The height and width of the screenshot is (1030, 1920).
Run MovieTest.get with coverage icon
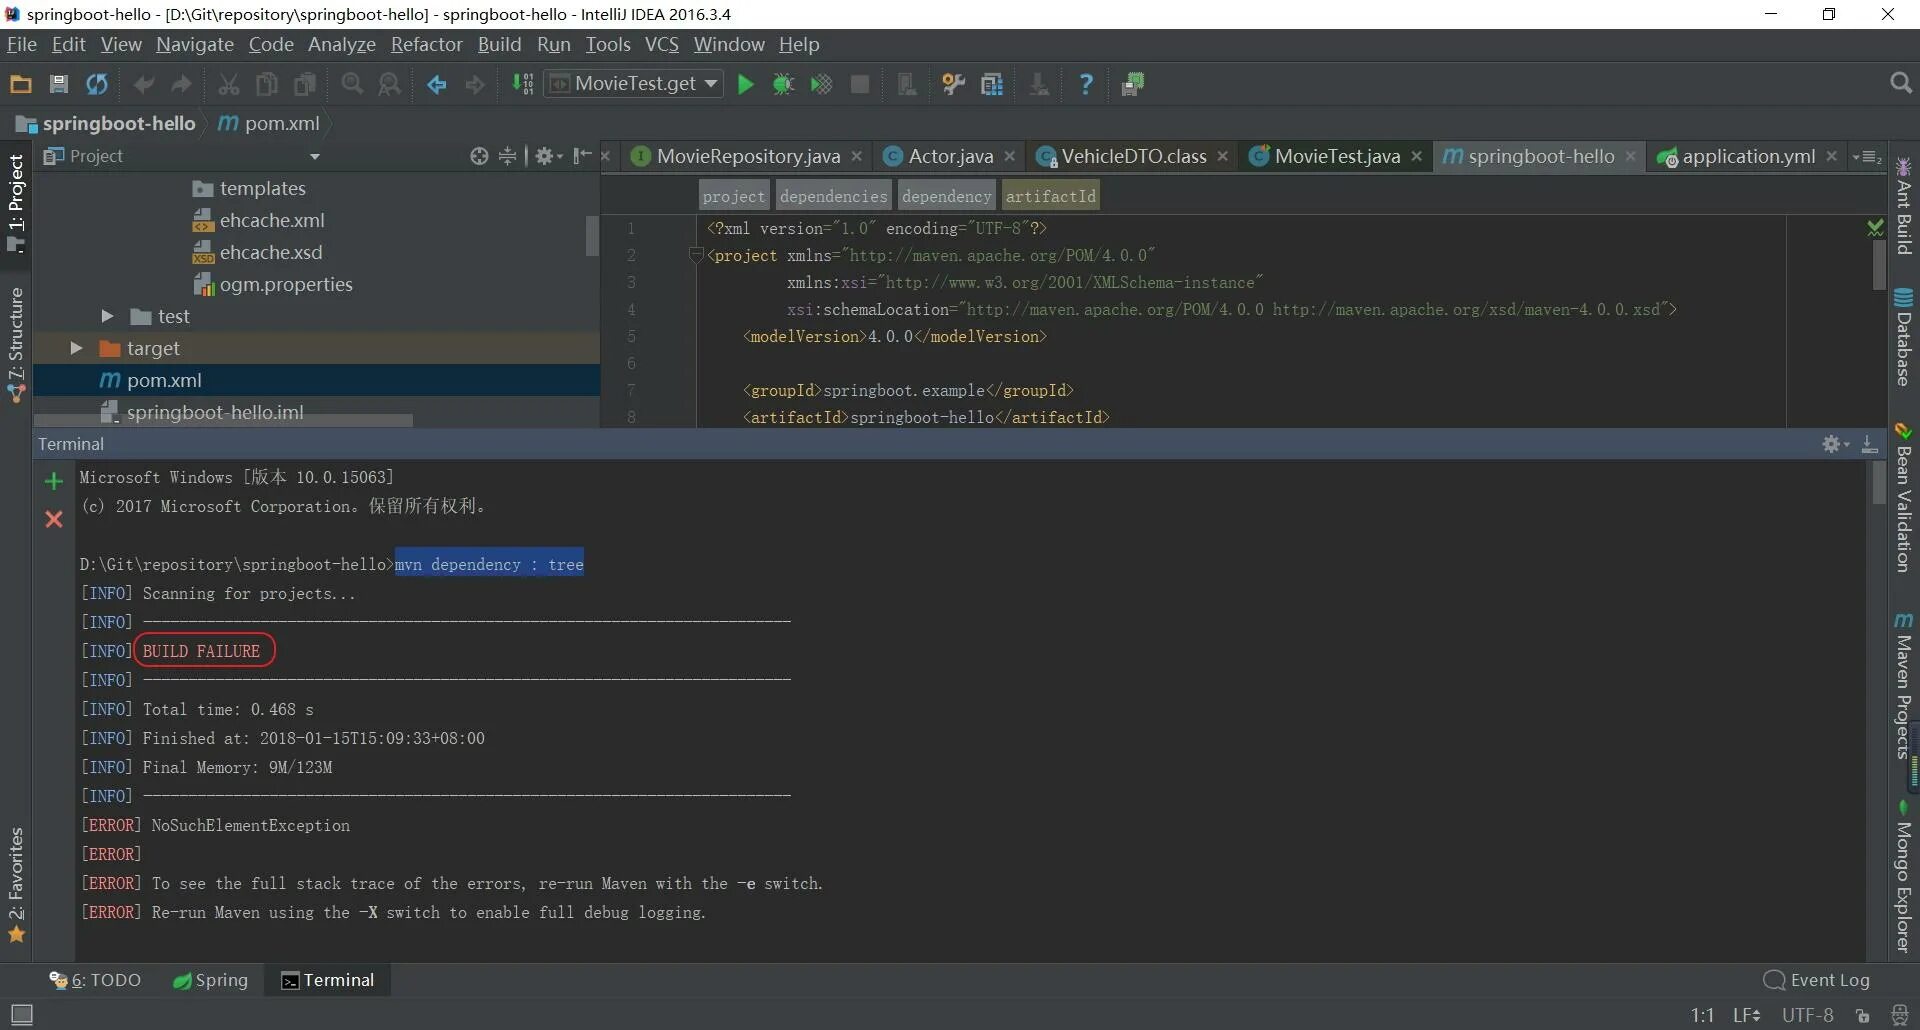[x=821, y=84]
